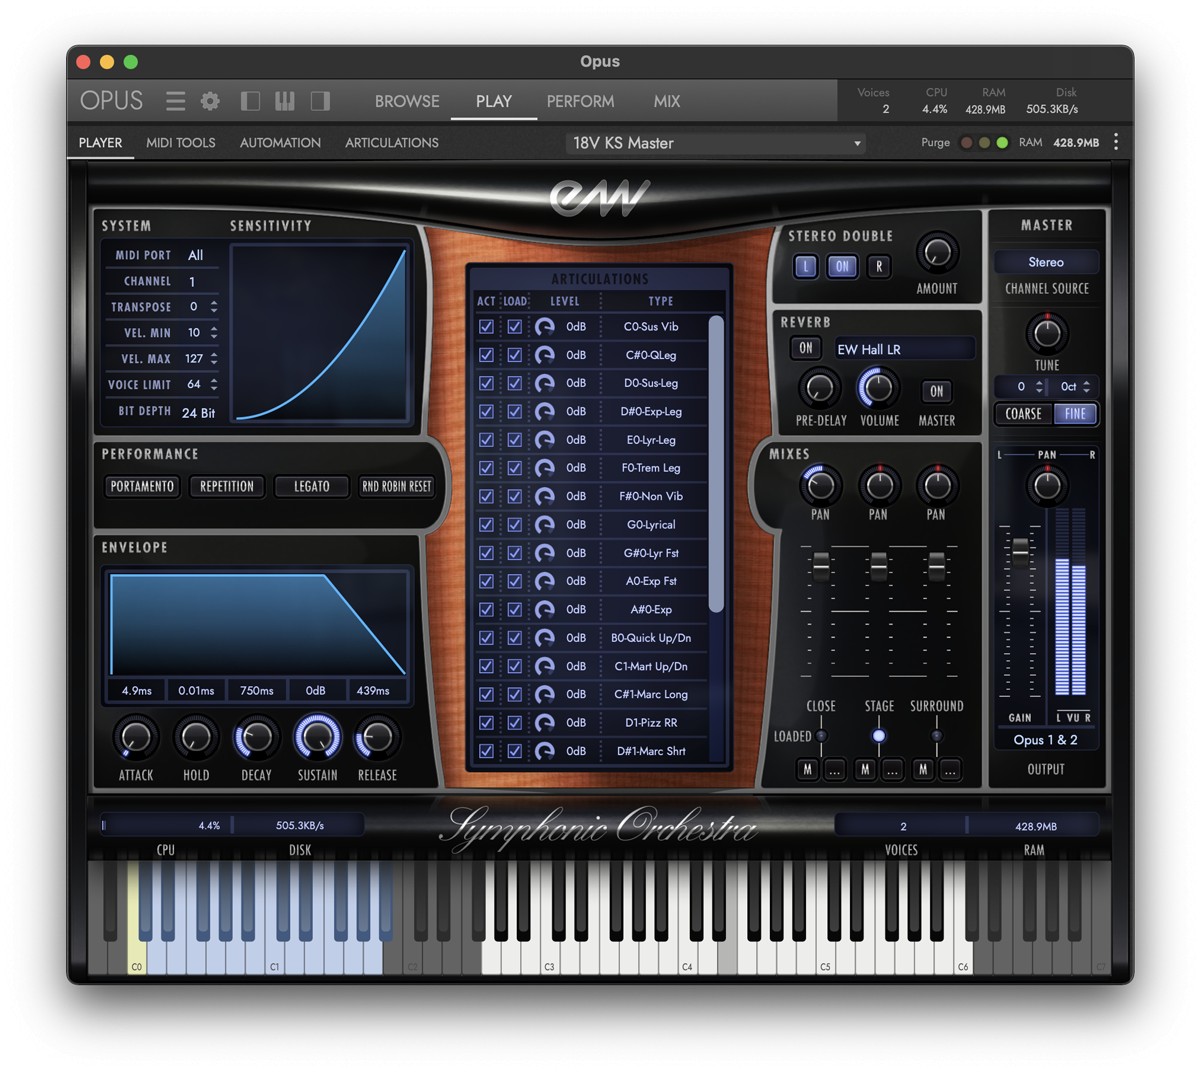Click the STAGE mic level fader

[x=878, y=737]
